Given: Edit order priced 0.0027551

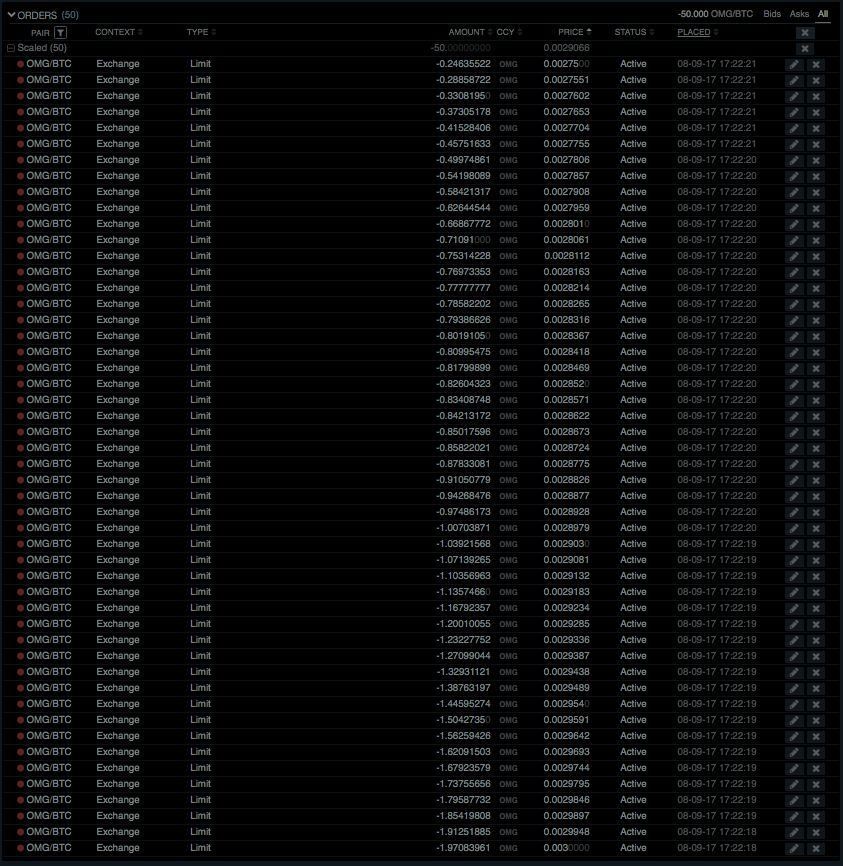Looking at the screenshot, I should tap(793, 81).
